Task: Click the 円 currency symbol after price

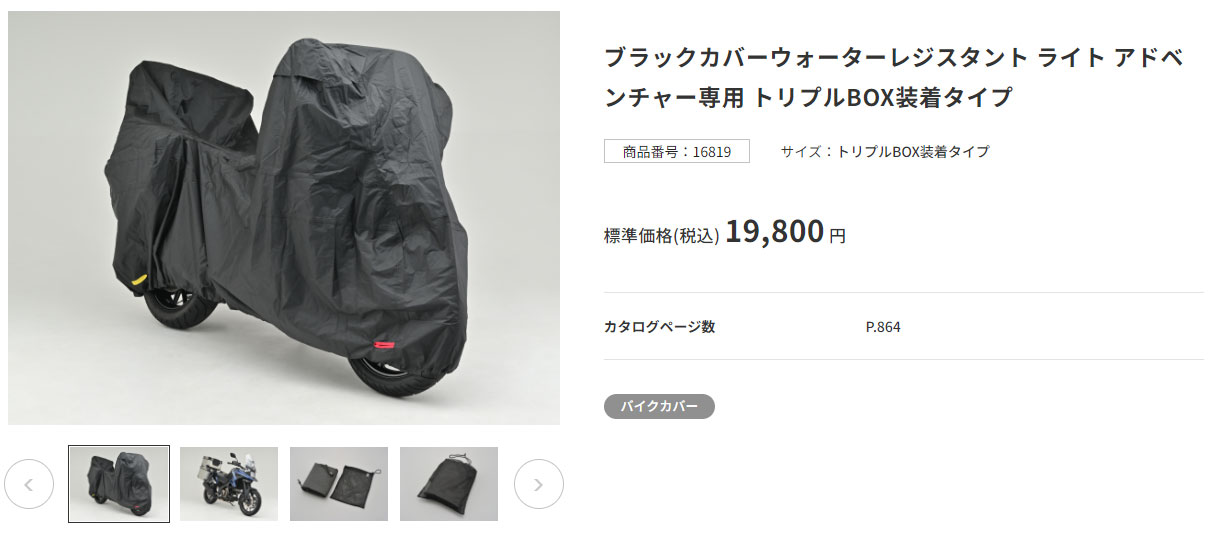Action: pos(838,237)
